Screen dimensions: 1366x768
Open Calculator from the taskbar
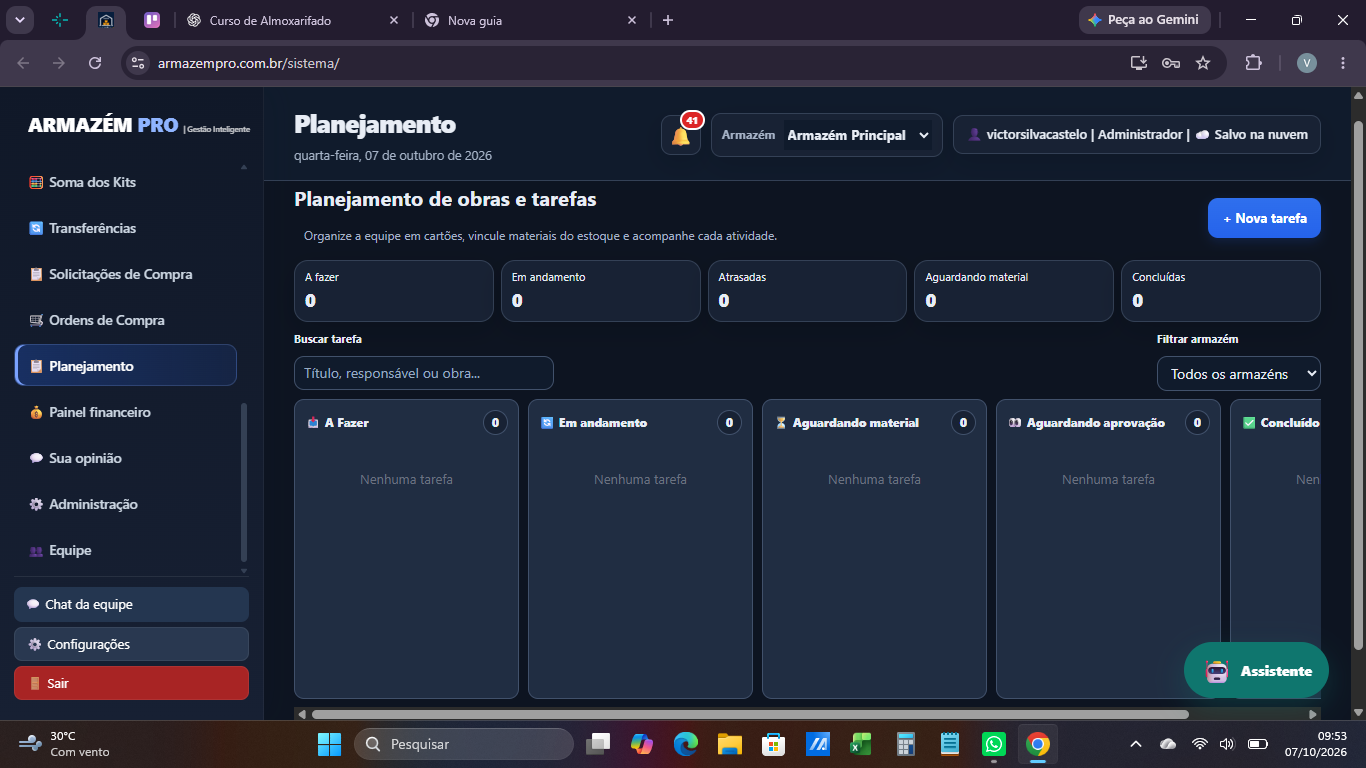906,744
